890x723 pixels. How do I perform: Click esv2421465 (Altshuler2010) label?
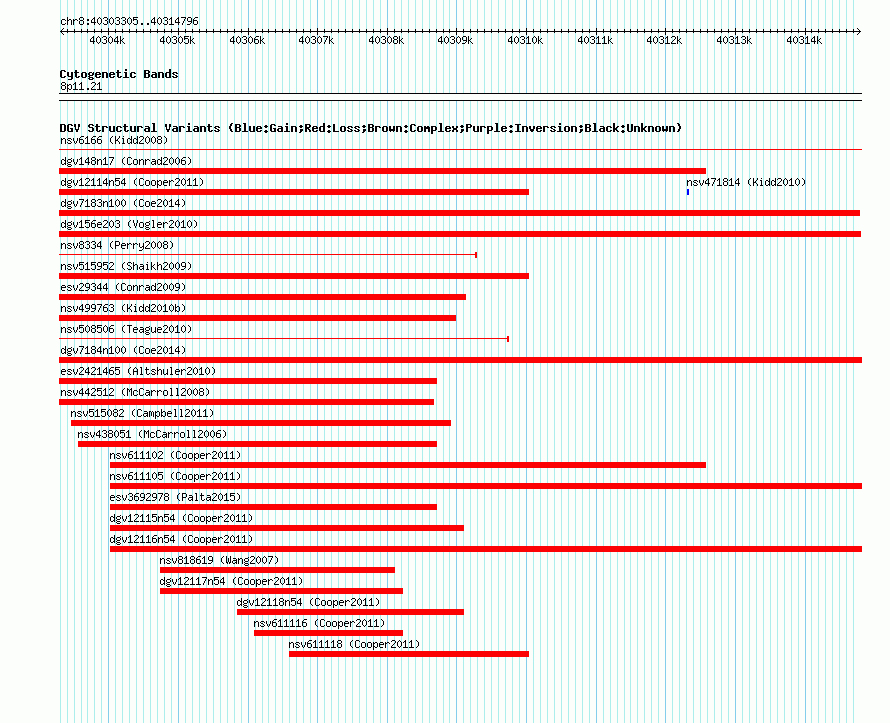point(138,371)
